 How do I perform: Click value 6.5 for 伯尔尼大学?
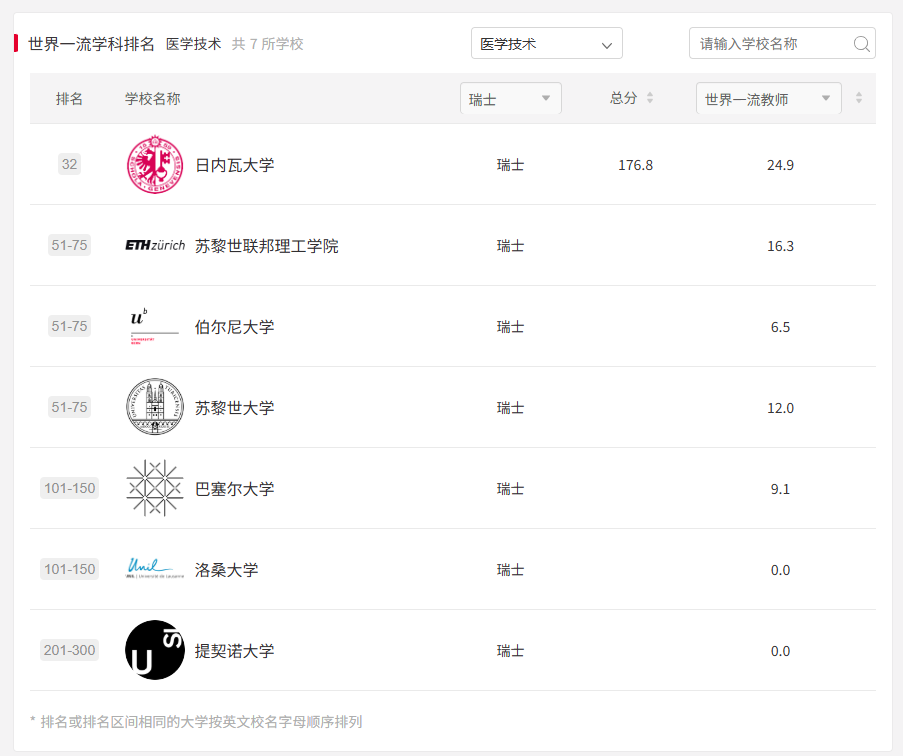click(x=780, y=327)
